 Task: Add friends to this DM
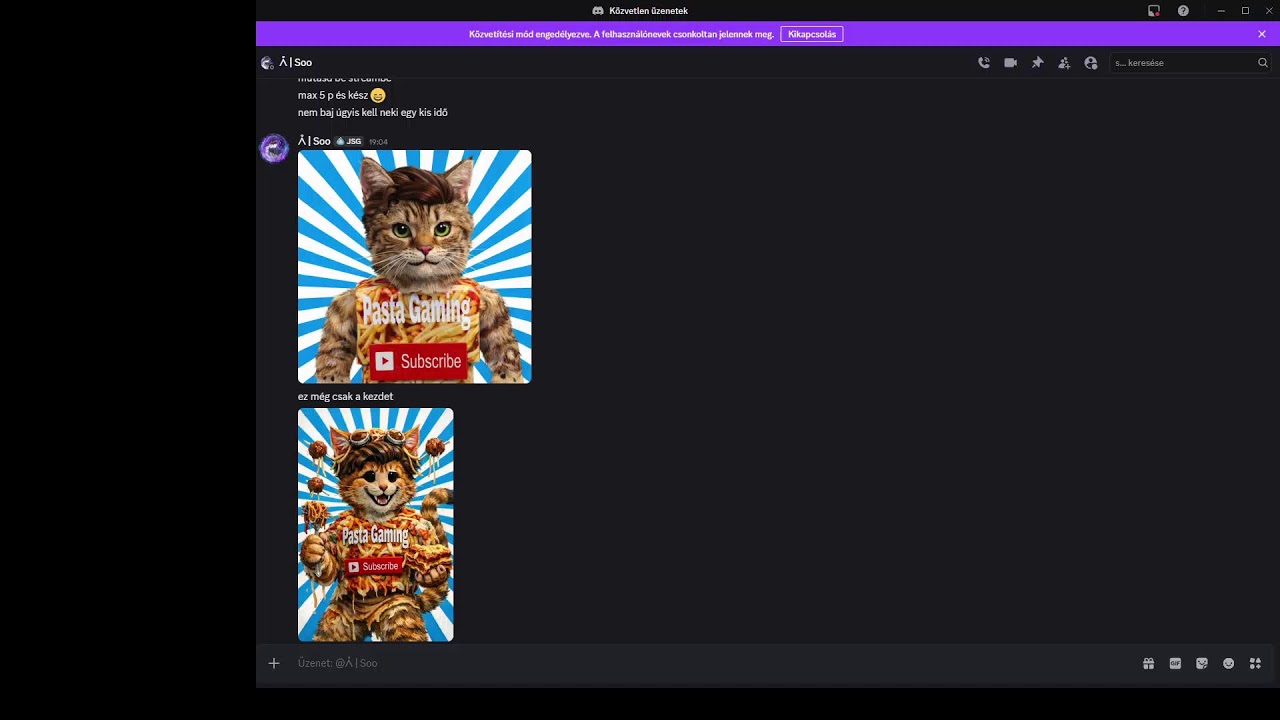[1064, 63]
